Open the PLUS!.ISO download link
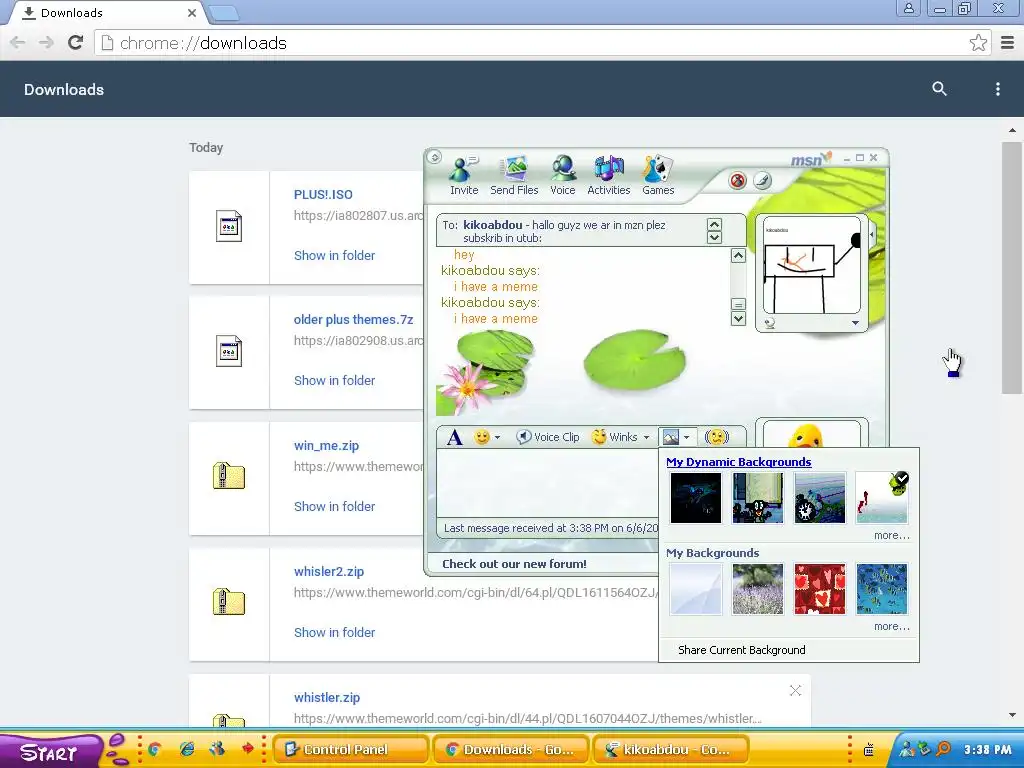 click(x=323, y=195)
